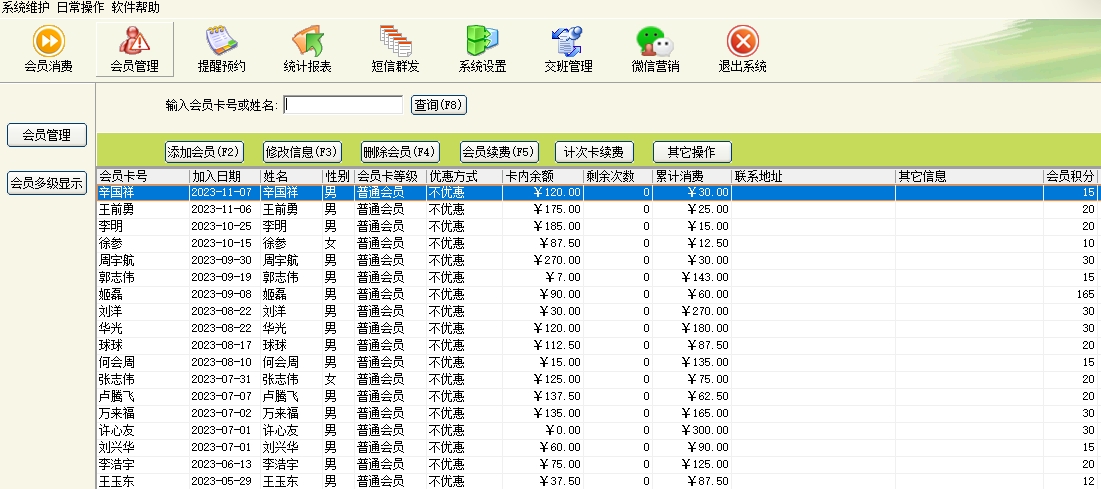Open the 日常操作 menu
Viewport: 1101px width, 489px height.
81,7
